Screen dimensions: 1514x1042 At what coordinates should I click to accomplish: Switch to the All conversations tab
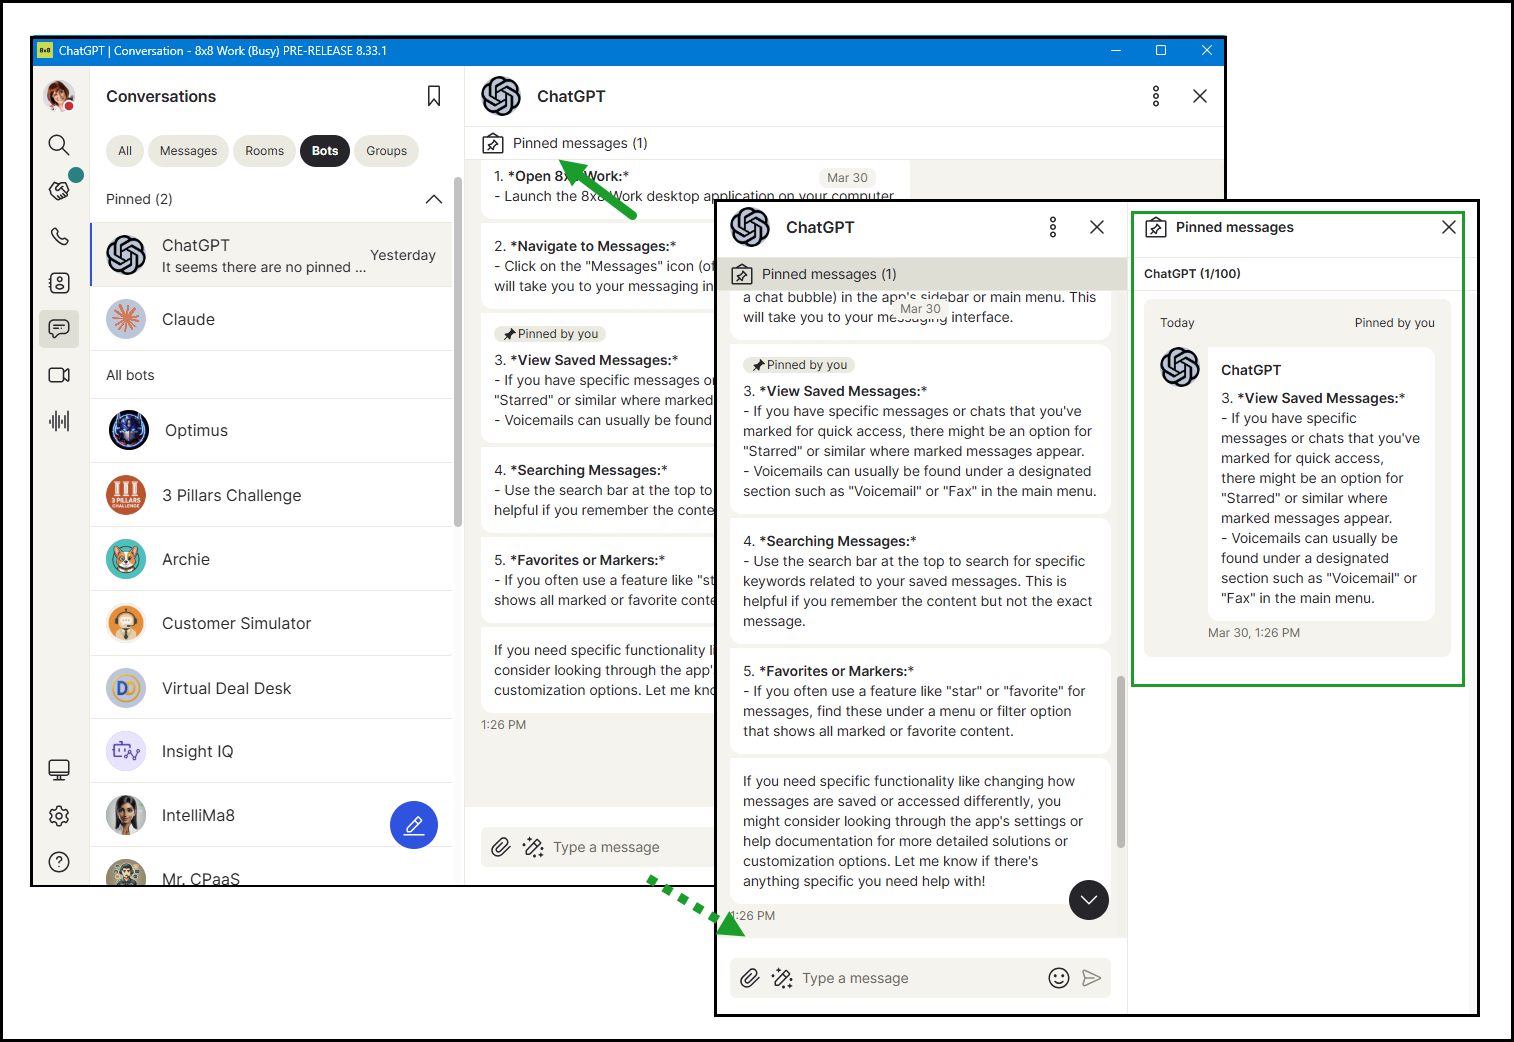pos(125,151)
